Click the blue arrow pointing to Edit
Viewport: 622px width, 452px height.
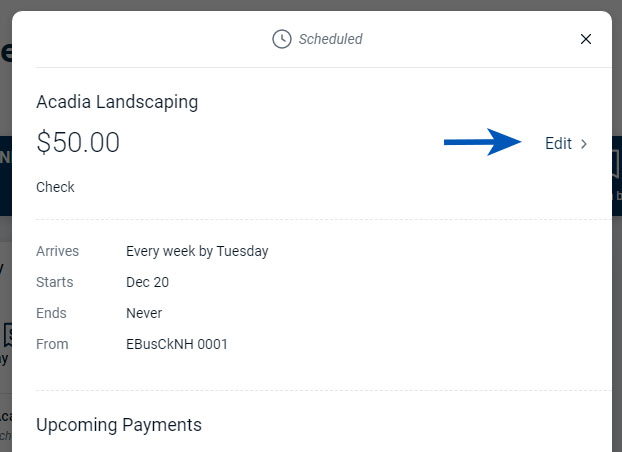pos(484,143)
